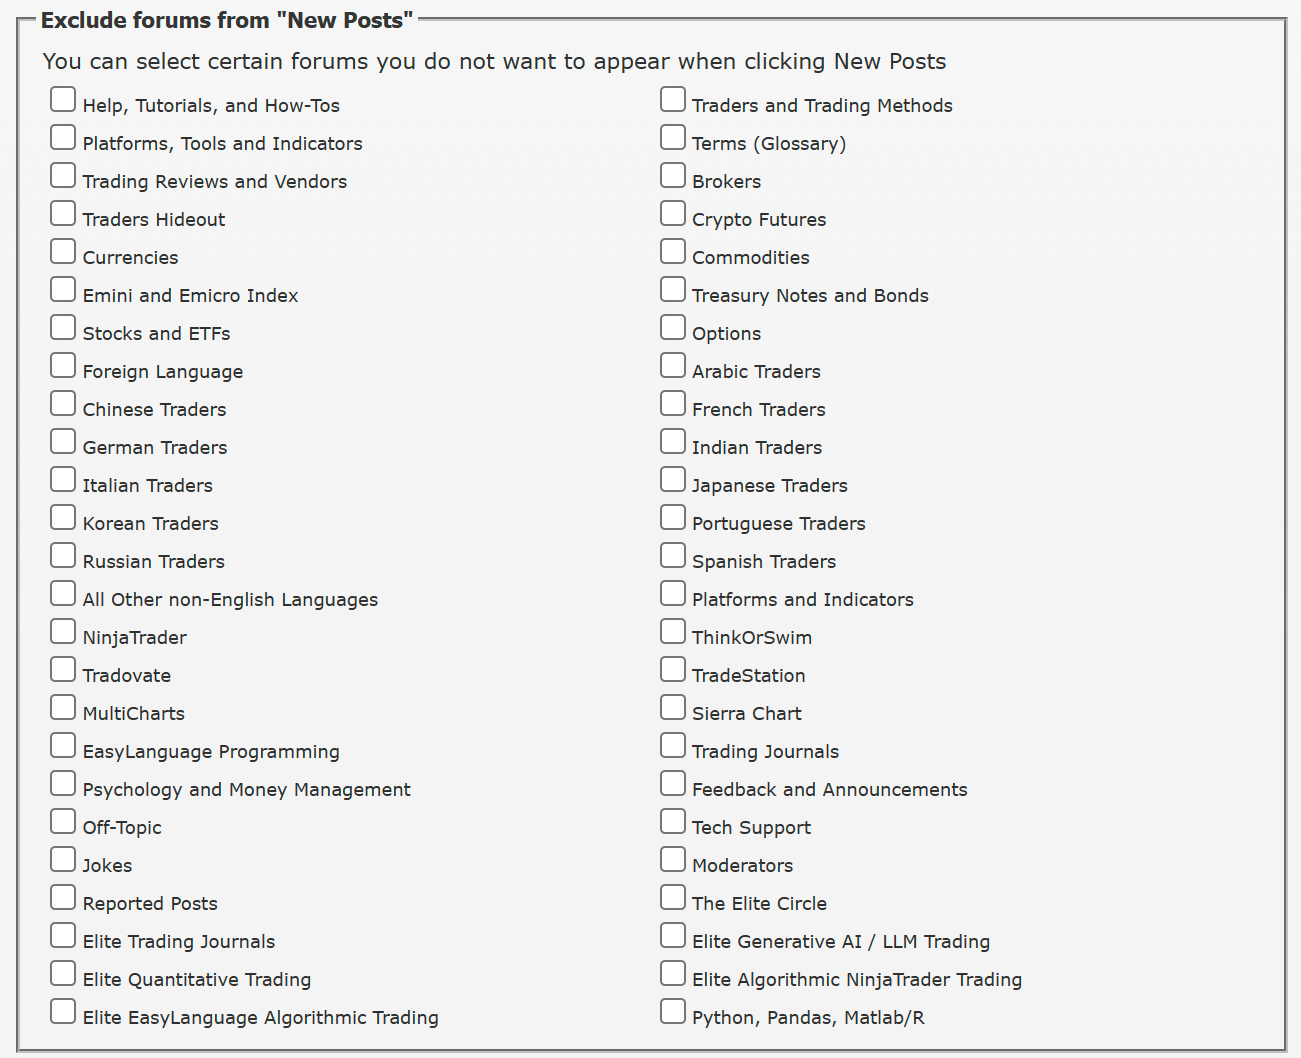Tick the Options forum checkbox

(673, 327)
